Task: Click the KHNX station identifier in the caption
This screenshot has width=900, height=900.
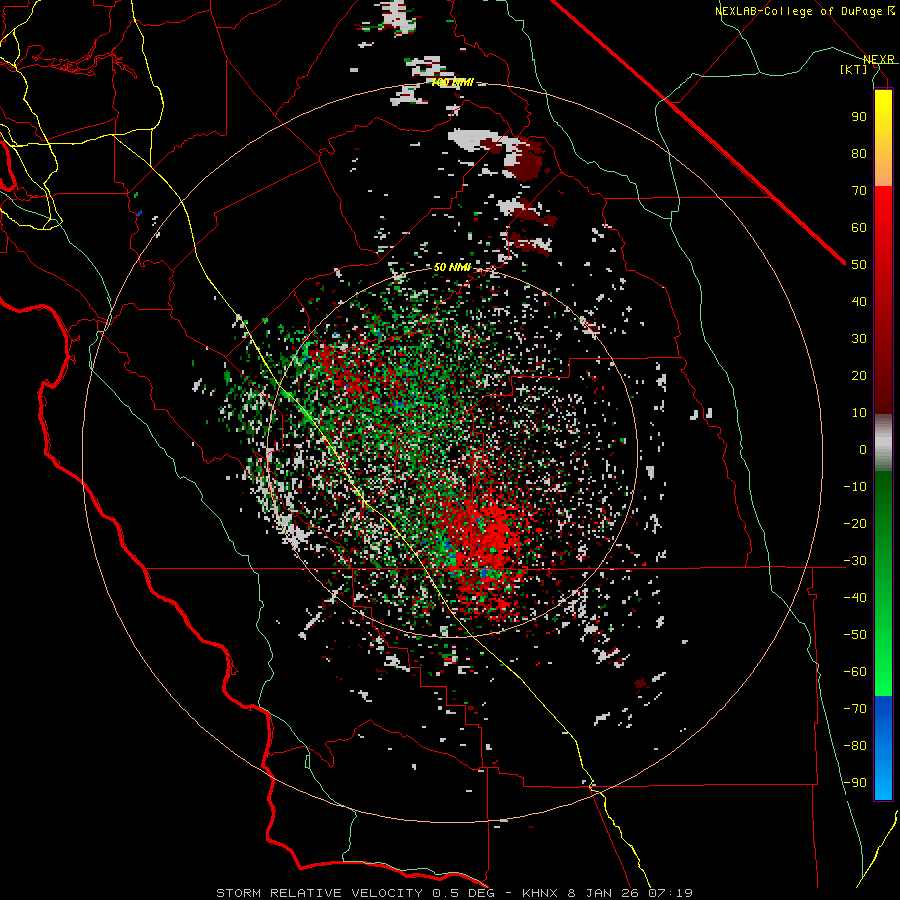Action: 541,893
